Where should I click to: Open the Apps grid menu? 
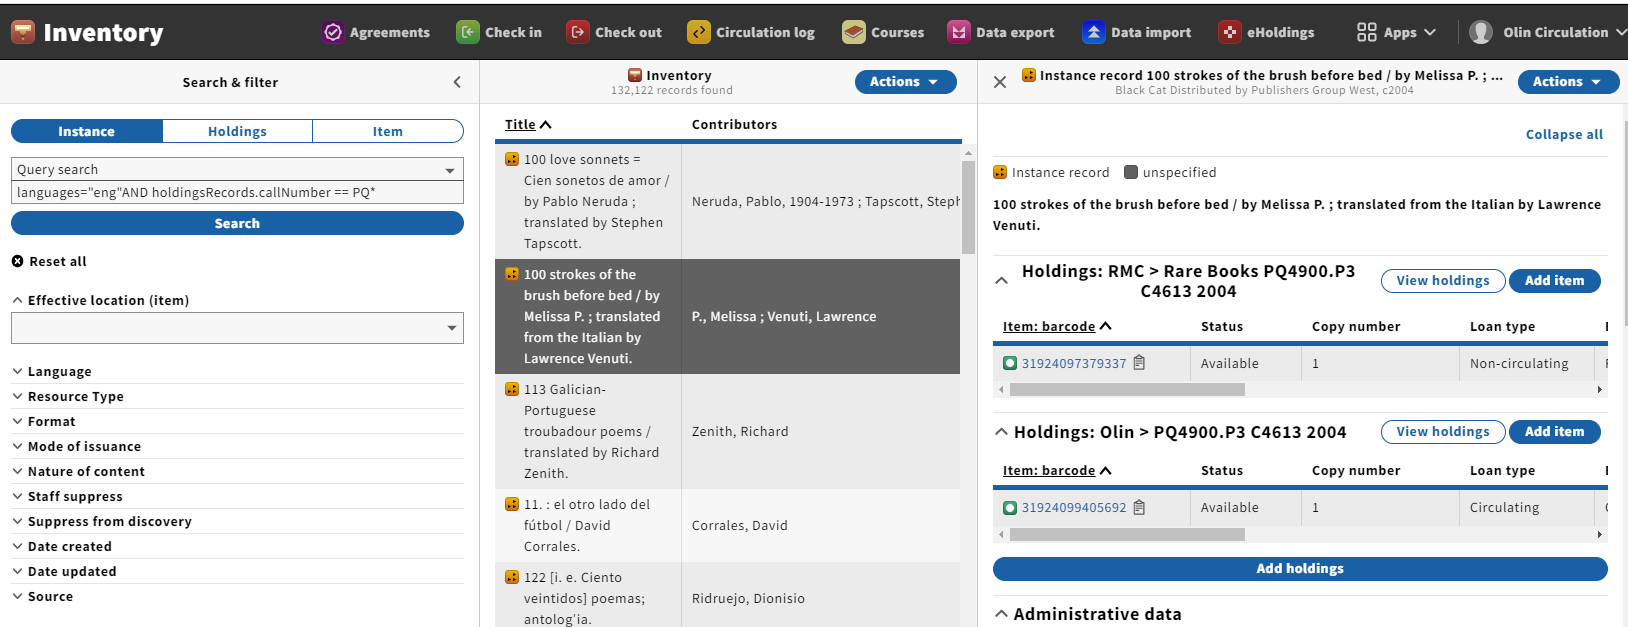(x=1396, y=32)
